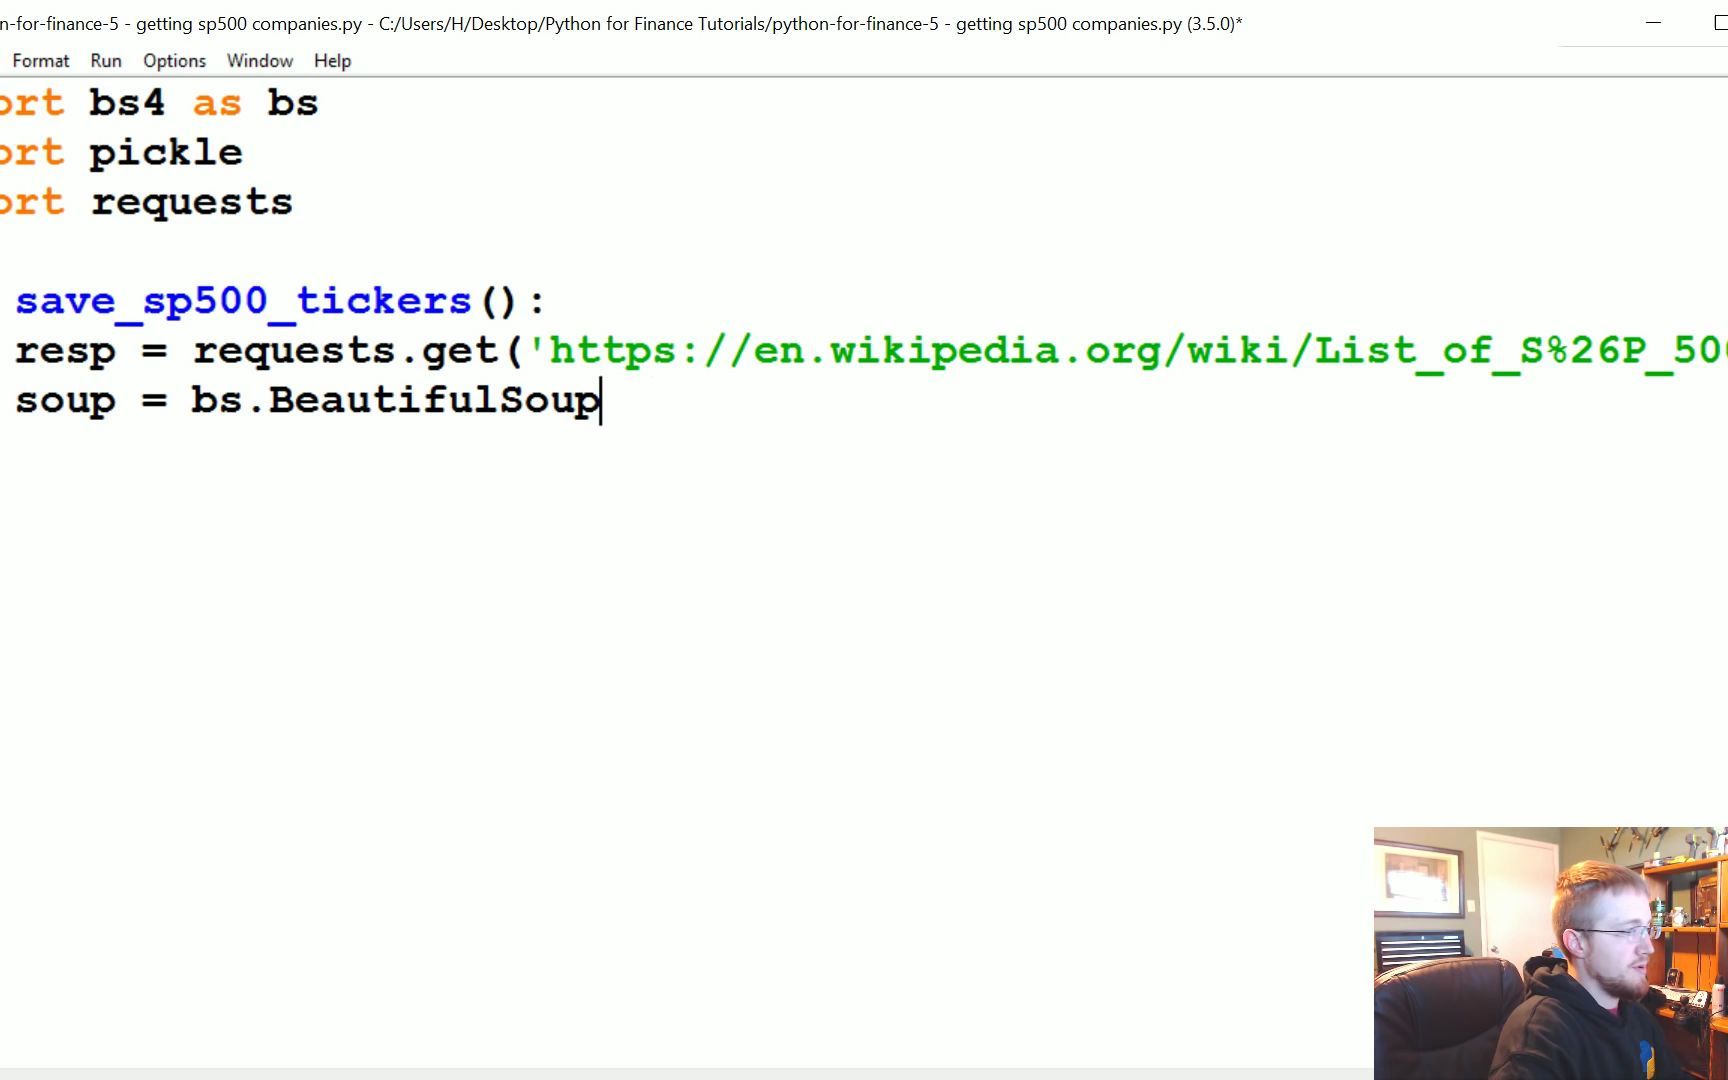1728x1080 pixels.
Task: Click on the word 'pickle'
Action: click(x=166, y=153)
